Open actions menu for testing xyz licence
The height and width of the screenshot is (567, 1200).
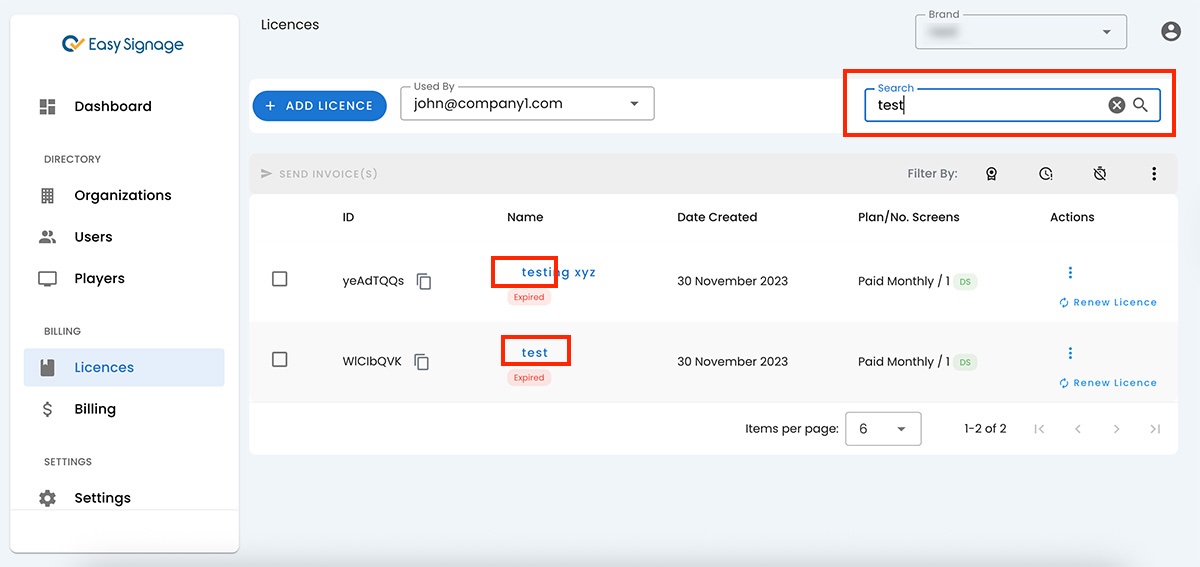tap(1070, 272)
